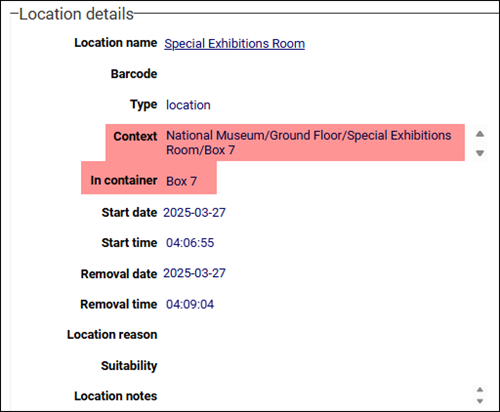The height and width of the screenshot is (412, 500).
Task: Click the Type value location
Action: [188, 105]
